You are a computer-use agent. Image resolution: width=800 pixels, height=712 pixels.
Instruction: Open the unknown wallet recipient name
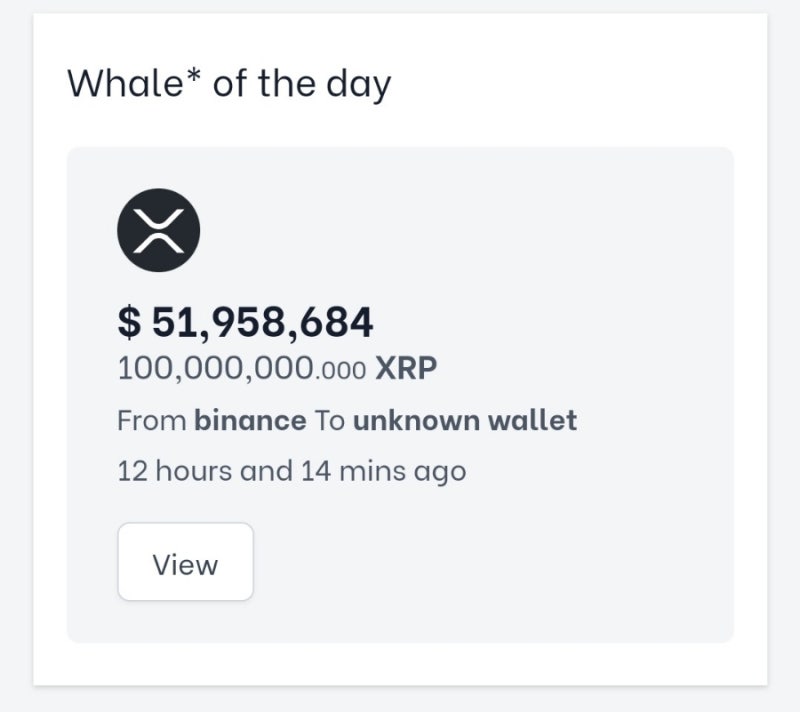tap(465, 420)
